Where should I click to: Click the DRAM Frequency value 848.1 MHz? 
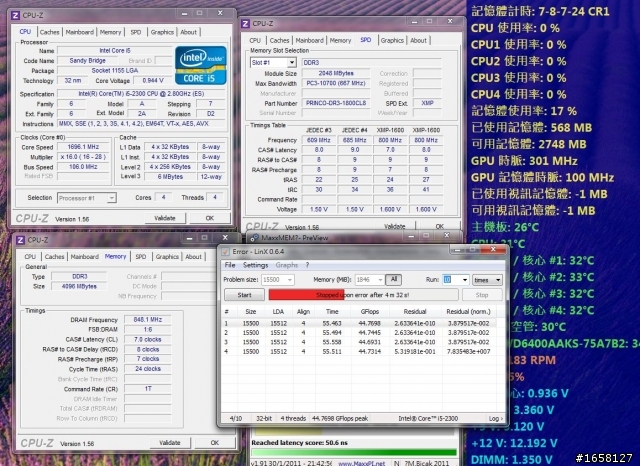click(147, 320)
